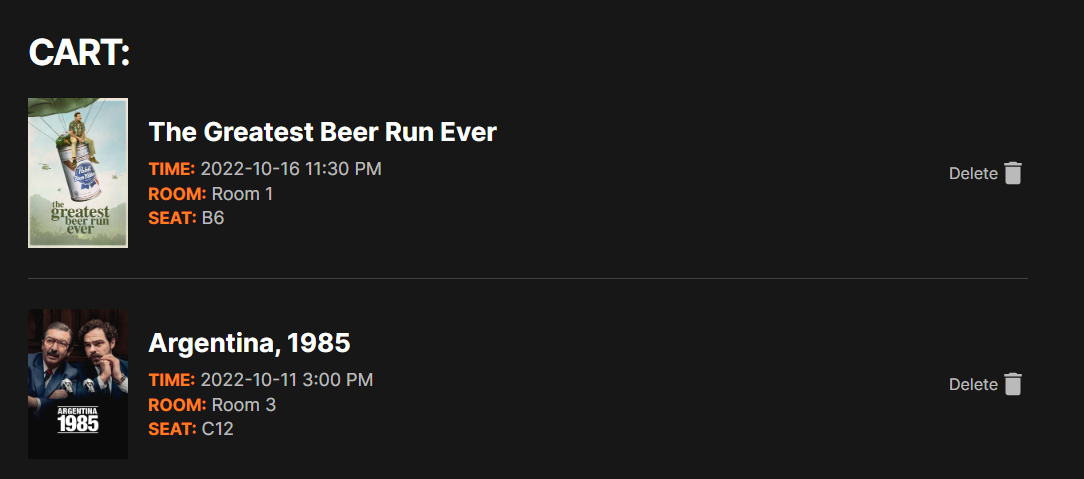Click the orange SEAT label under Argentina, 1985
The image size is (1084, 479).
tap(172, 428)
